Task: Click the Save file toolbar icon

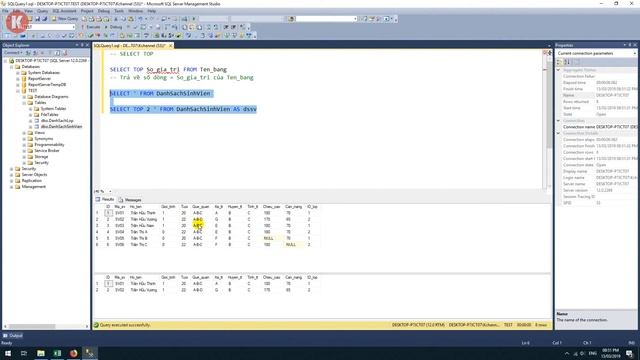Action: point(38,19)
